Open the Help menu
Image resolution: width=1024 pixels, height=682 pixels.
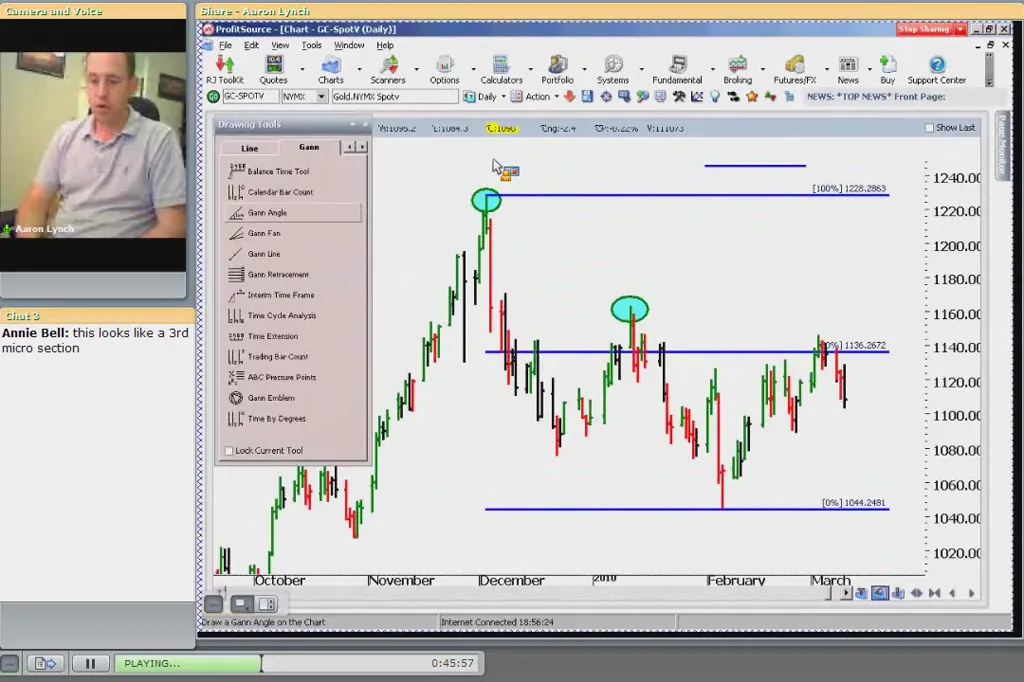385,45
